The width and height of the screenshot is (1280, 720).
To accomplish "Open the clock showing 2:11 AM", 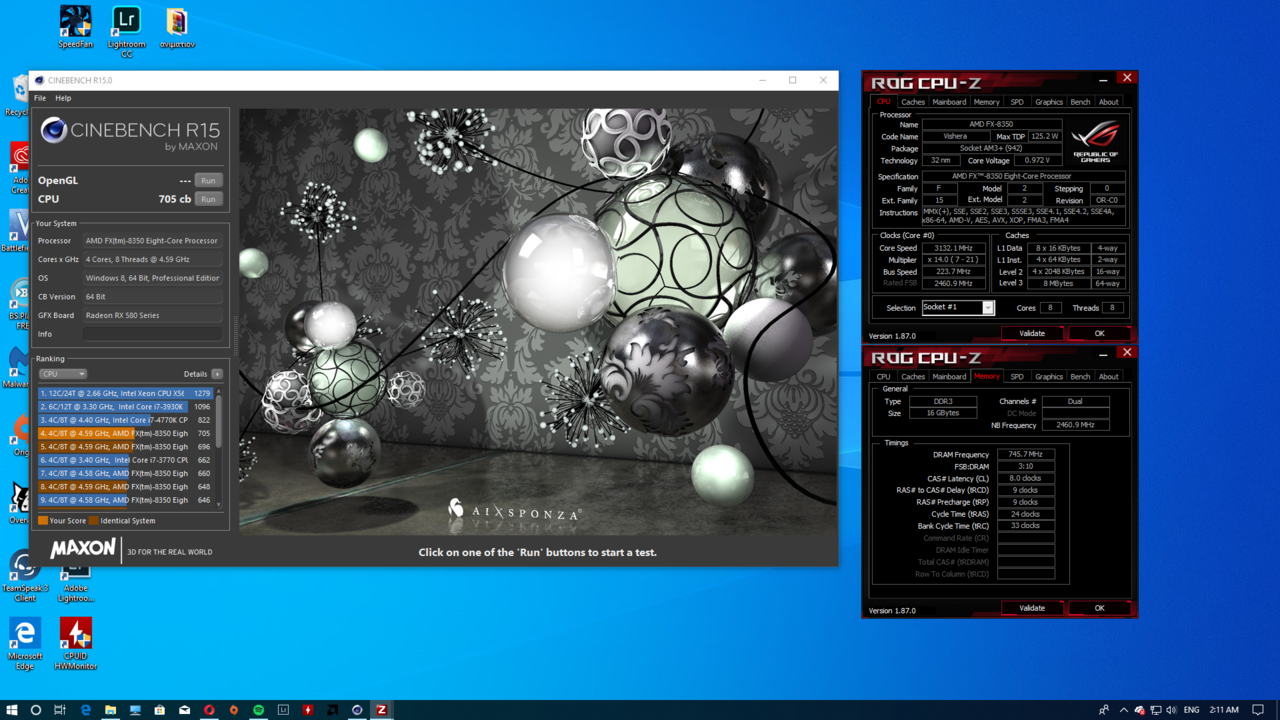I will (1224, 710).
